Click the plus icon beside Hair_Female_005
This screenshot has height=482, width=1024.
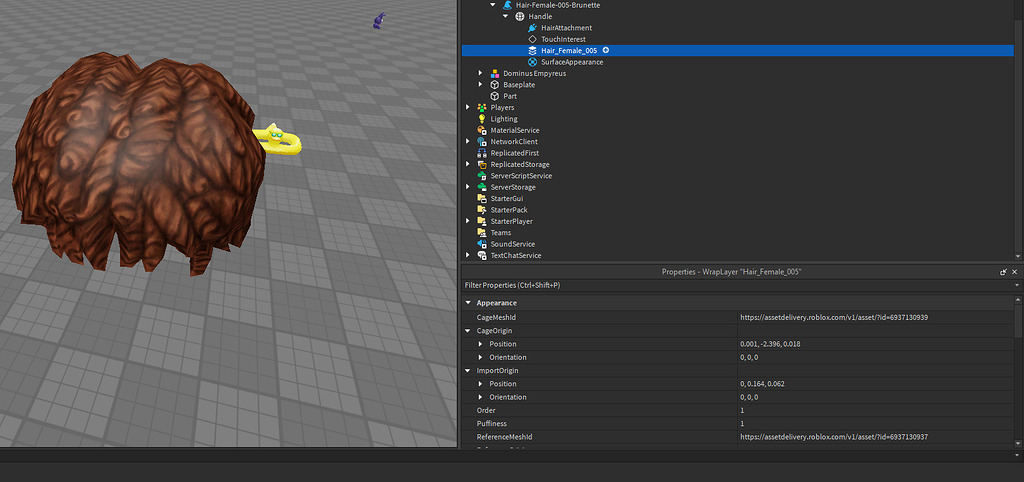[606, 50]
